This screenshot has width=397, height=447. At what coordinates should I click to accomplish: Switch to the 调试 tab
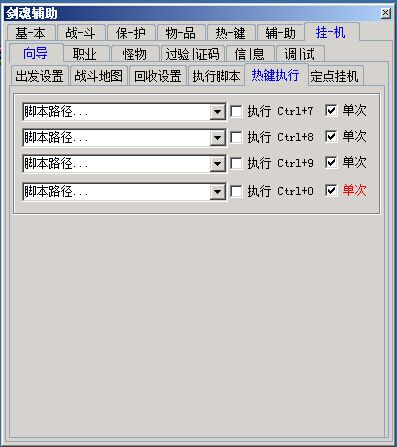(299, 54)
